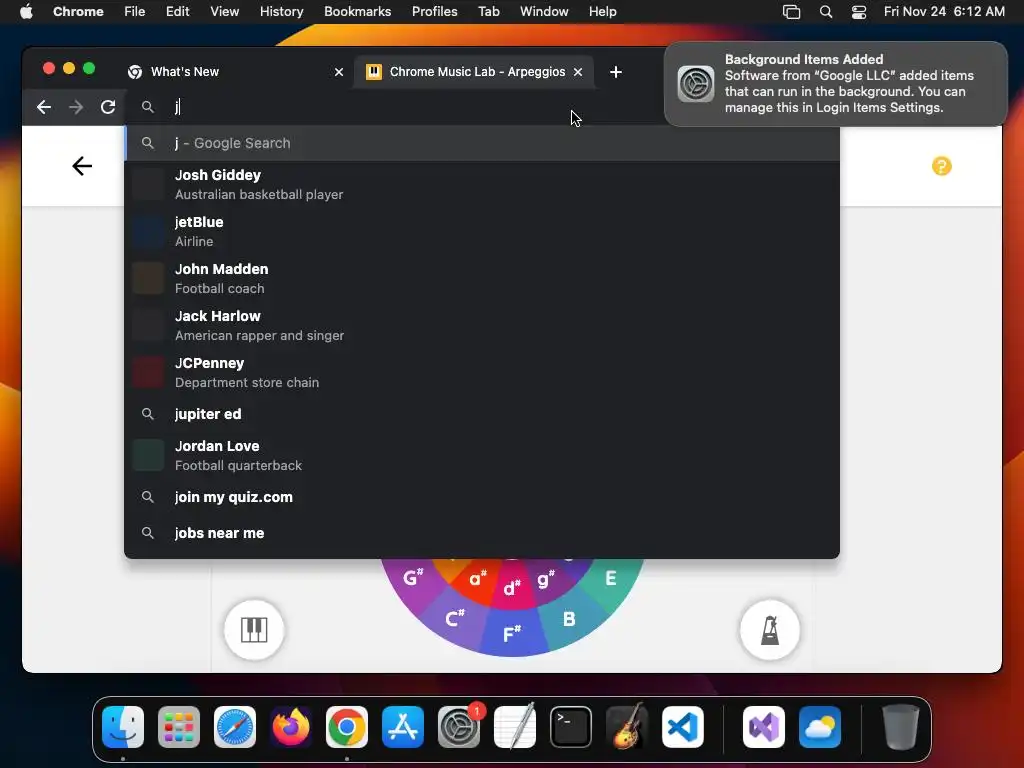Select the 'jupiter ed' search suggestion
Image resolution: width=1024 pixels, height=768 pixels.
[x=482, y=414]
